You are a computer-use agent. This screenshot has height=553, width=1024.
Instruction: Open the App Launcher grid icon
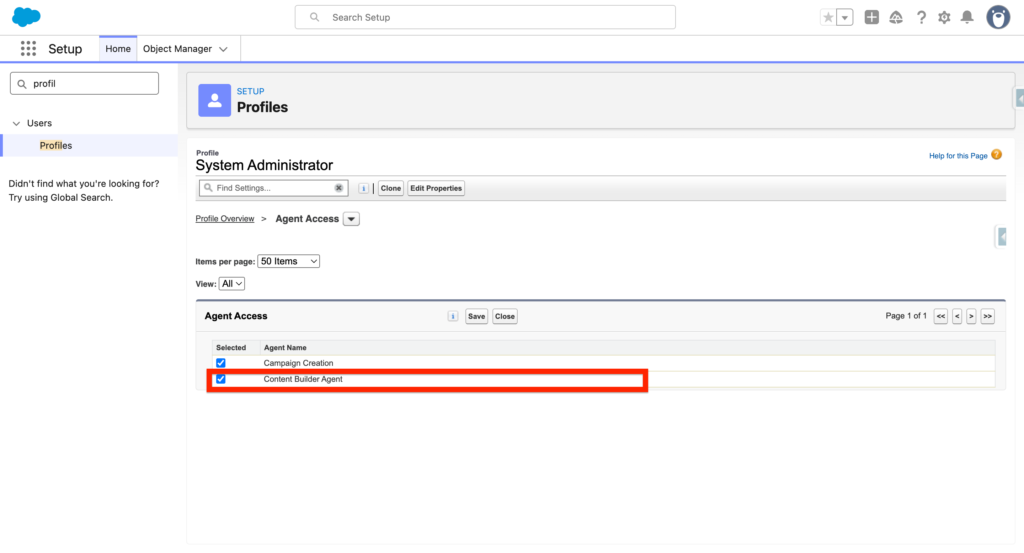(28, 49)
